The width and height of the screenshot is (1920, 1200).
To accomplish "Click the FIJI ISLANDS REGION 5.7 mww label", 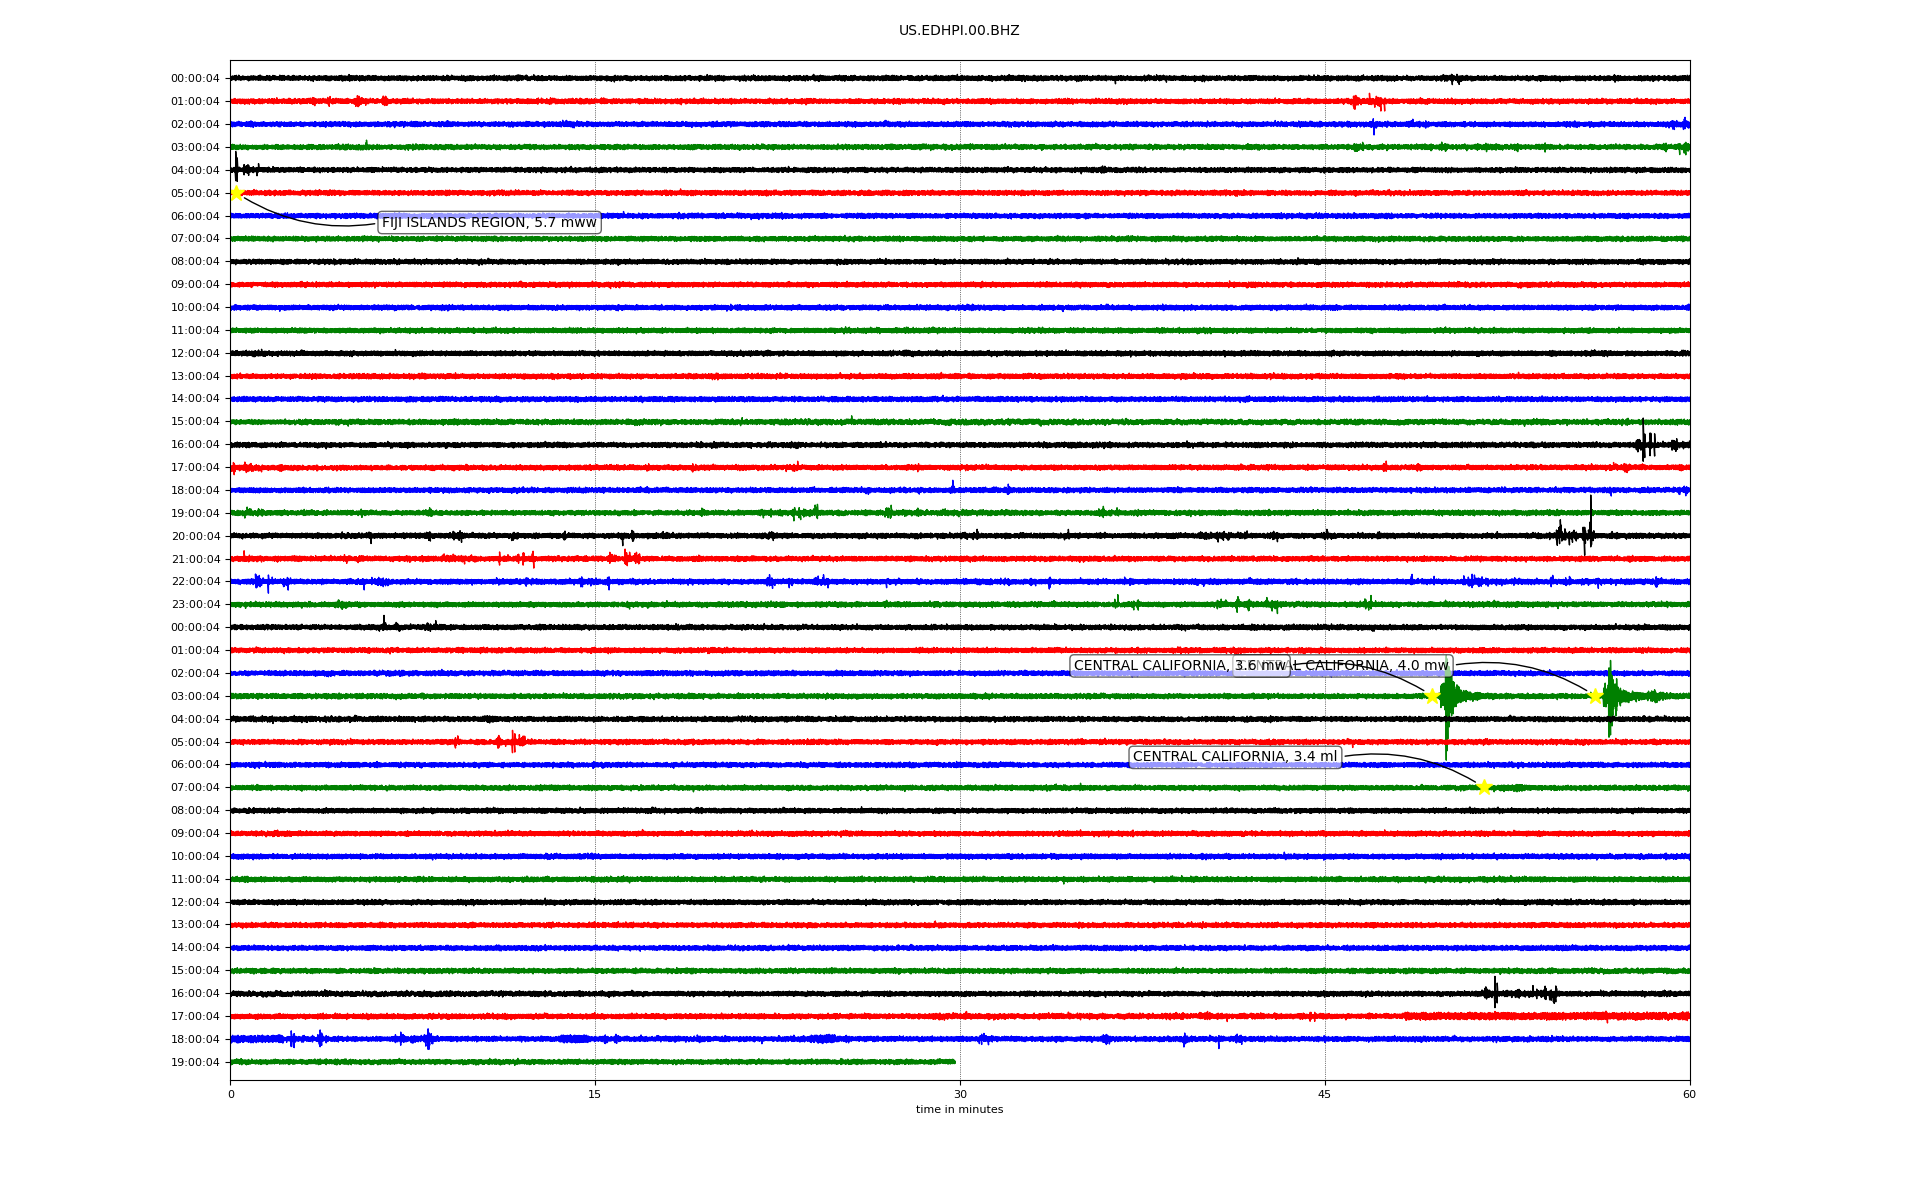I will [489, 223].
